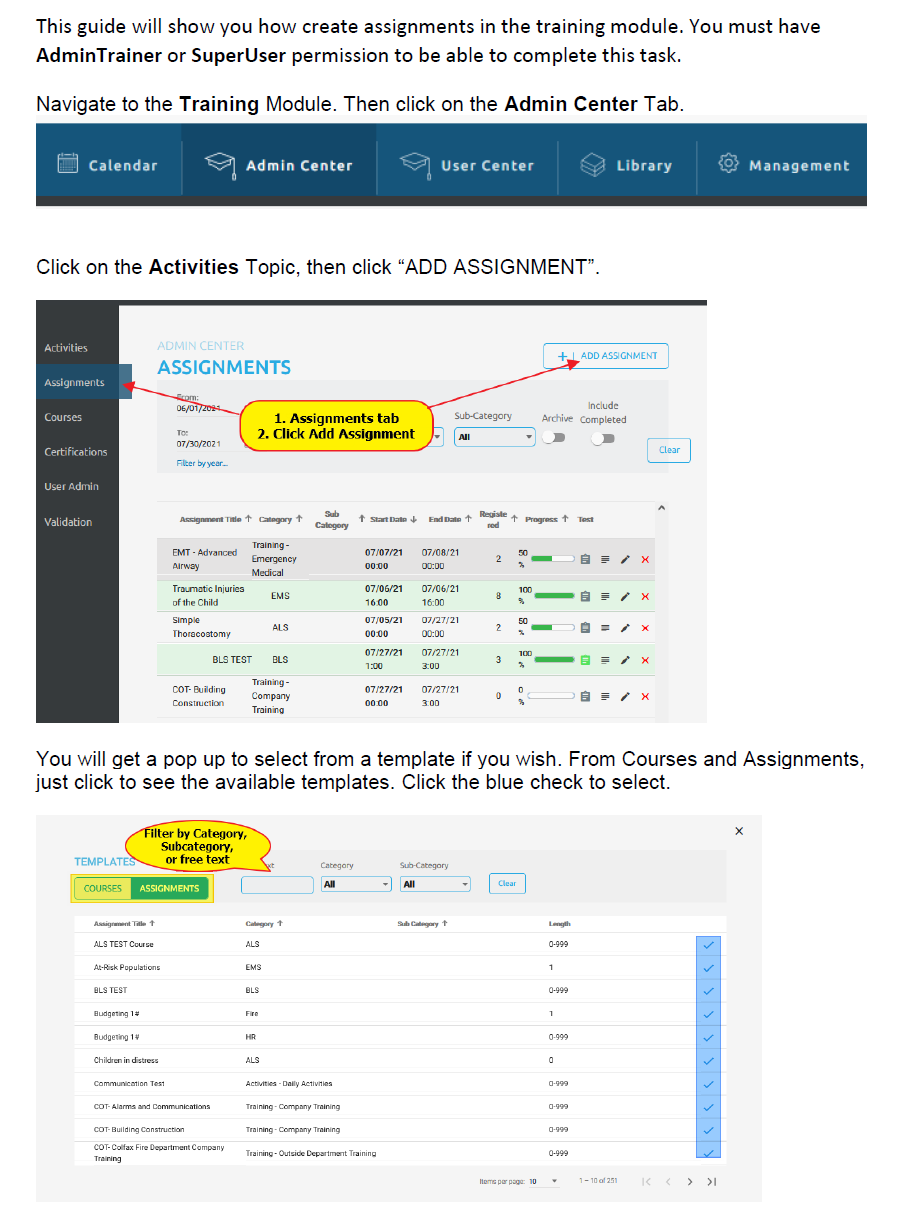Switch templates view to Courses

(103, 888)
